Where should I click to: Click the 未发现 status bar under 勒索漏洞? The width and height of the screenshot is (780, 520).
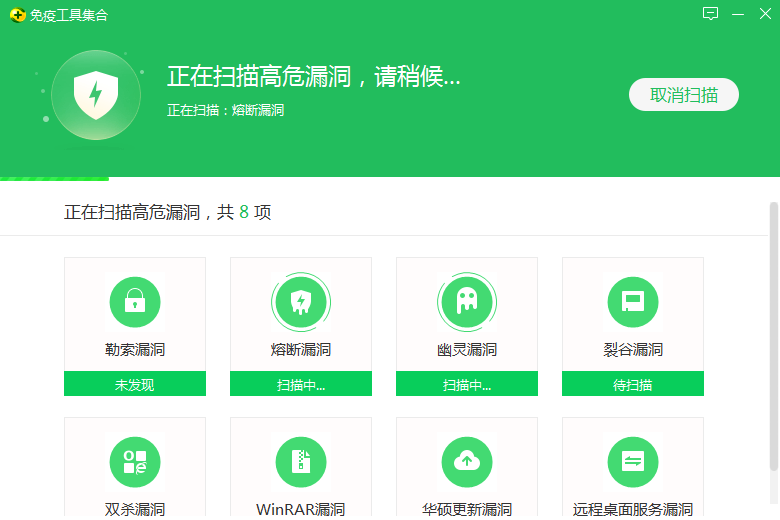135,384
